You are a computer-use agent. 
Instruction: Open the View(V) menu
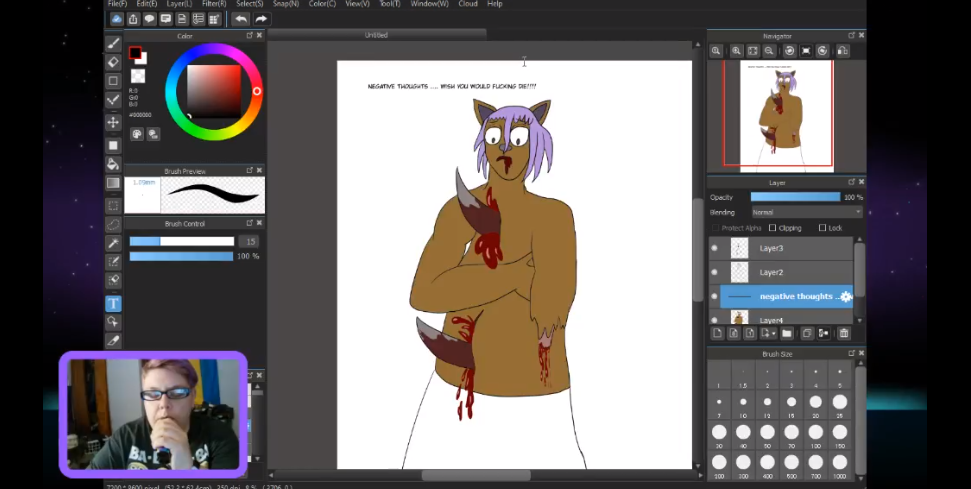point(357,4)
